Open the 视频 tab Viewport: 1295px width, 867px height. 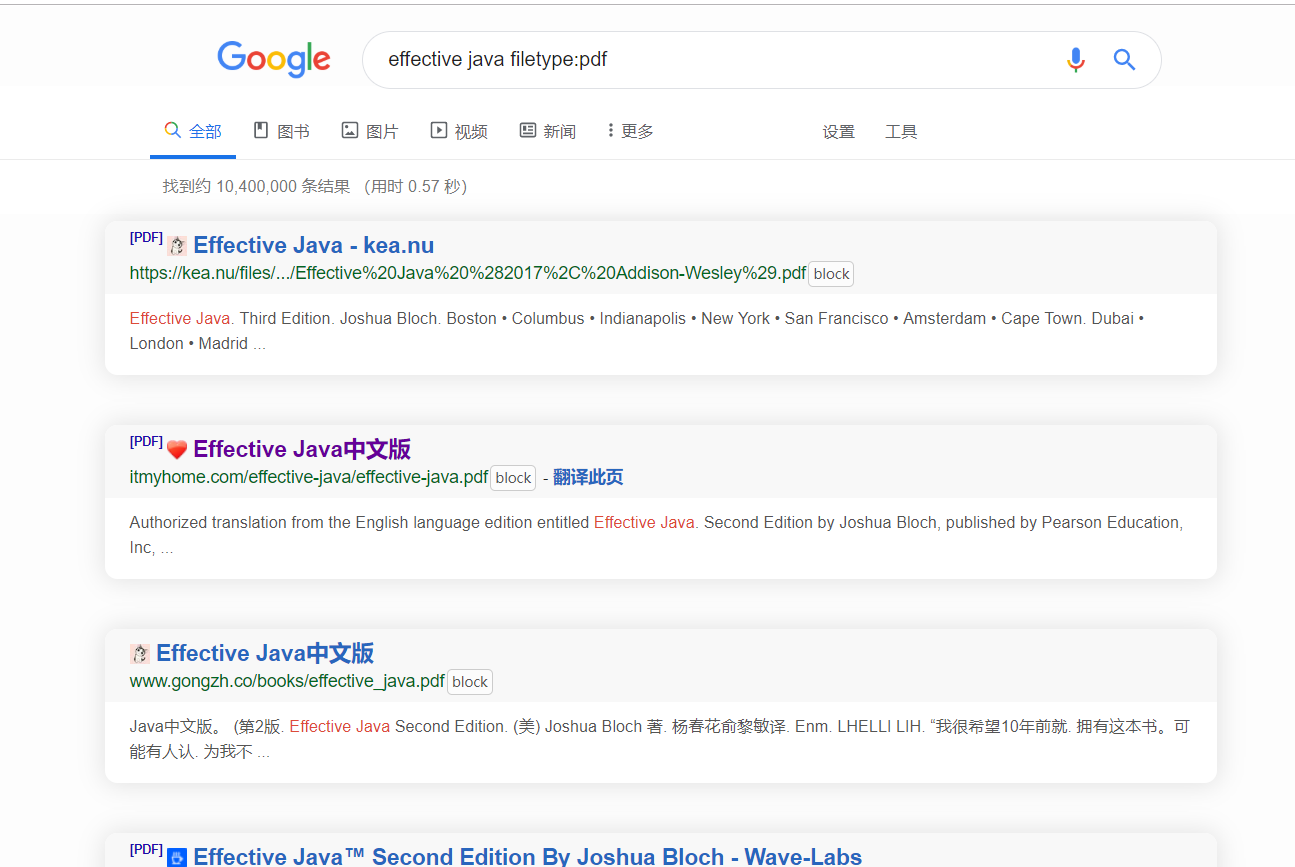tap(459, 131)
